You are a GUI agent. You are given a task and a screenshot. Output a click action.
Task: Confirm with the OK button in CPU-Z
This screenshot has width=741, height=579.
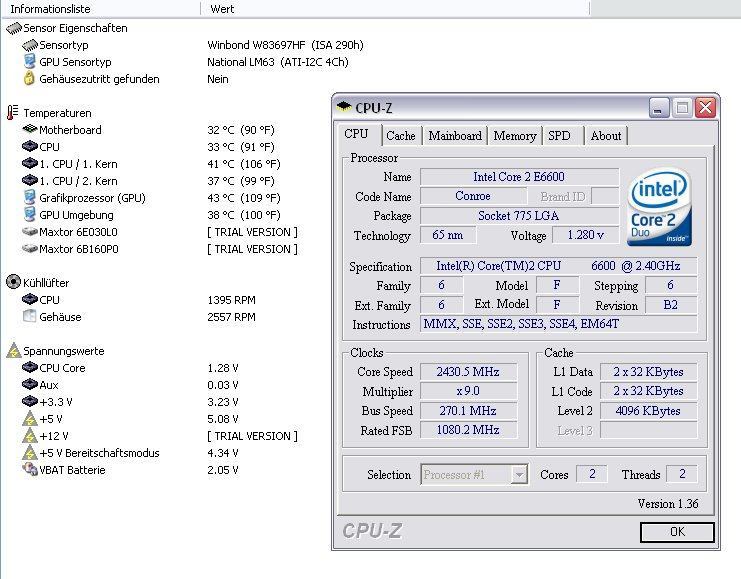point(677,532)
